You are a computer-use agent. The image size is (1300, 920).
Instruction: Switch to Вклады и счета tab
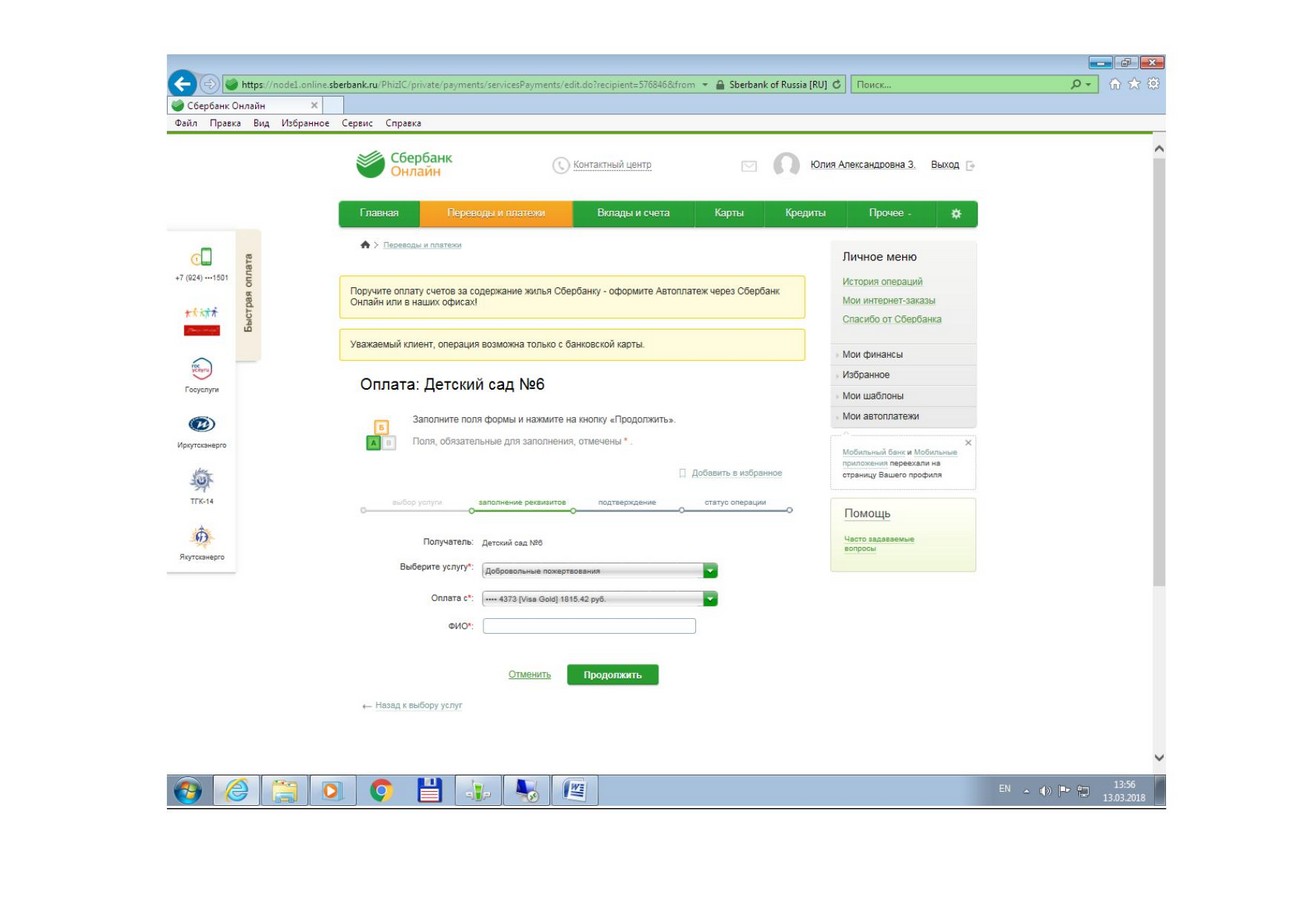coord(633,214)
